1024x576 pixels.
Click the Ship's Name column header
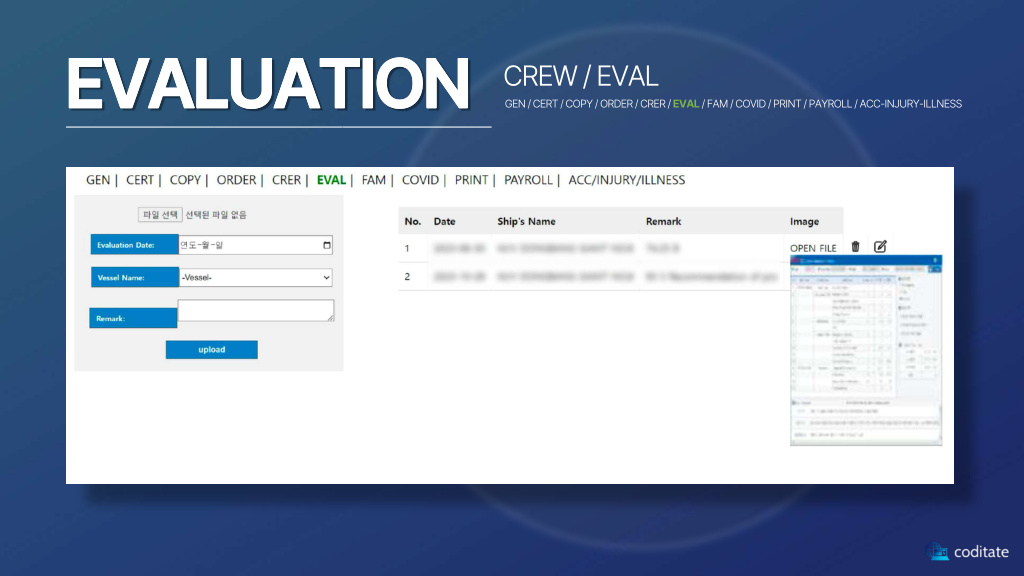(x=526, y=221)
